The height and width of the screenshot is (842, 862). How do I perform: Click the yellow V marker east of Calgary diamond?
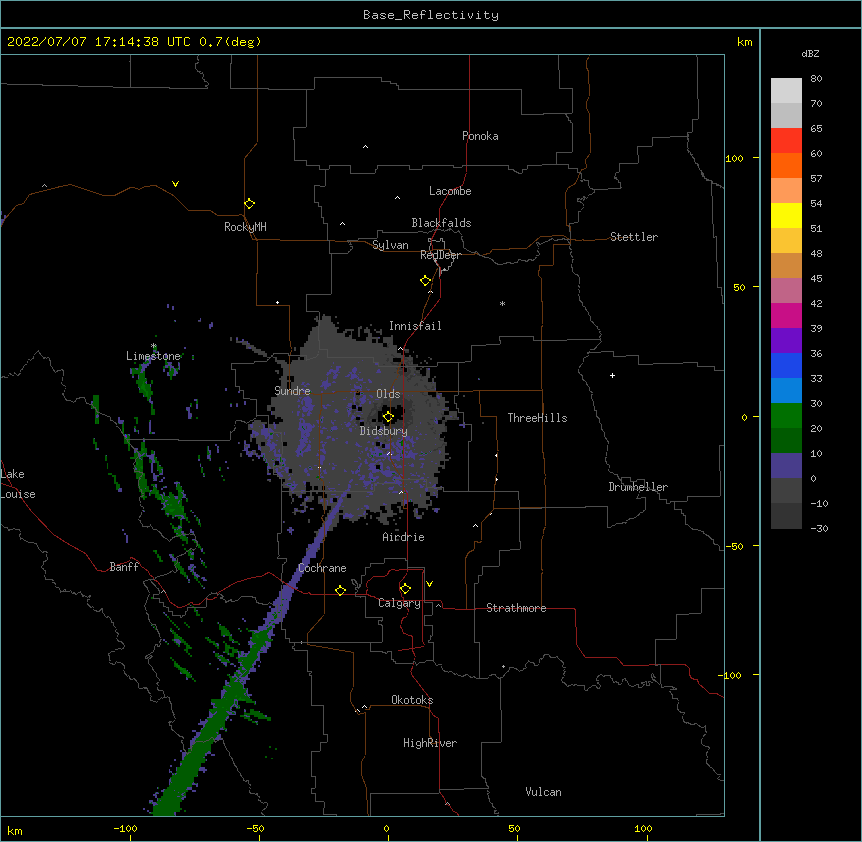pos(429,584)
